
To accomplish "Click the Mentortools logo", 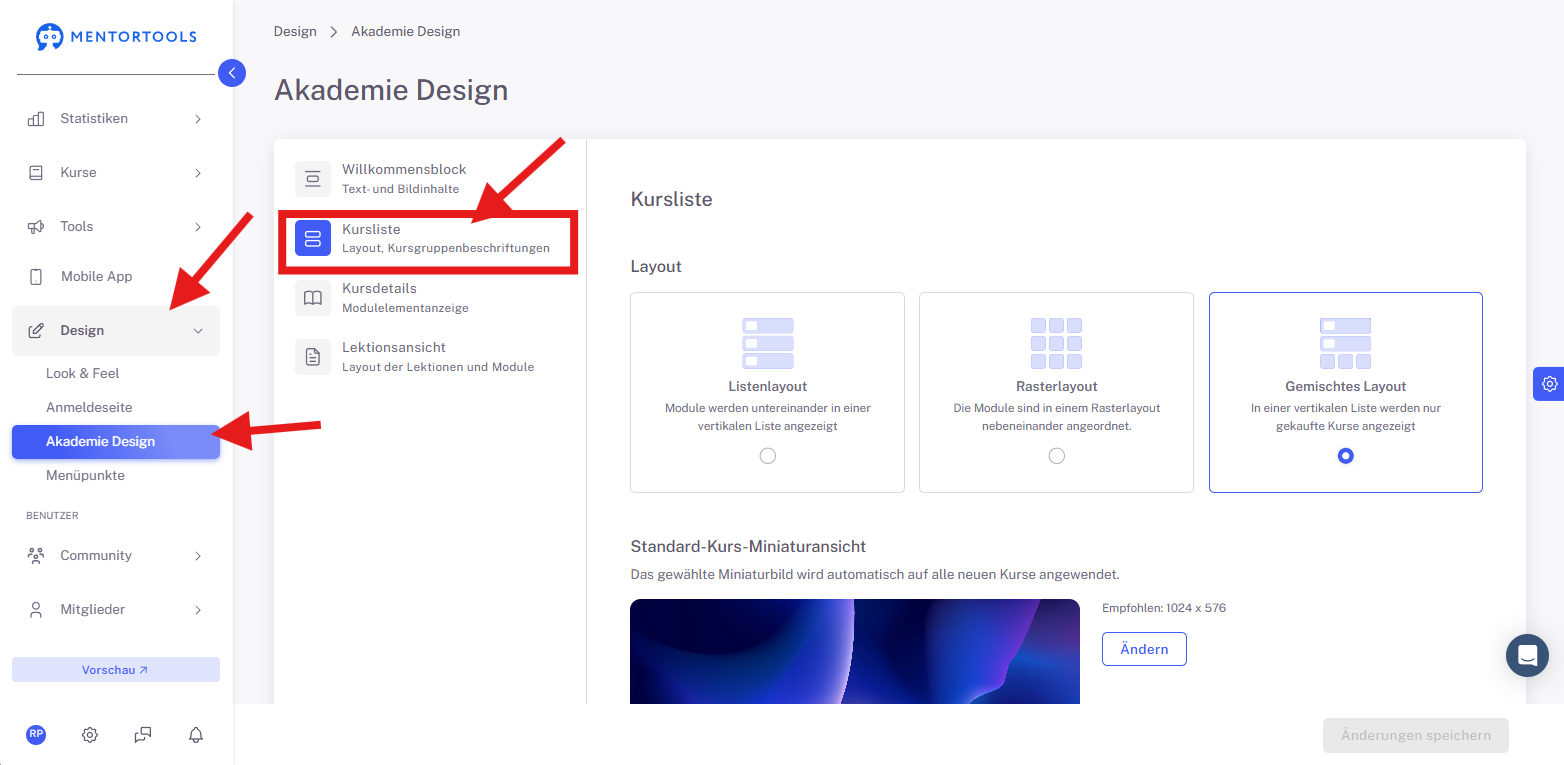I will (x=116, y=37).
